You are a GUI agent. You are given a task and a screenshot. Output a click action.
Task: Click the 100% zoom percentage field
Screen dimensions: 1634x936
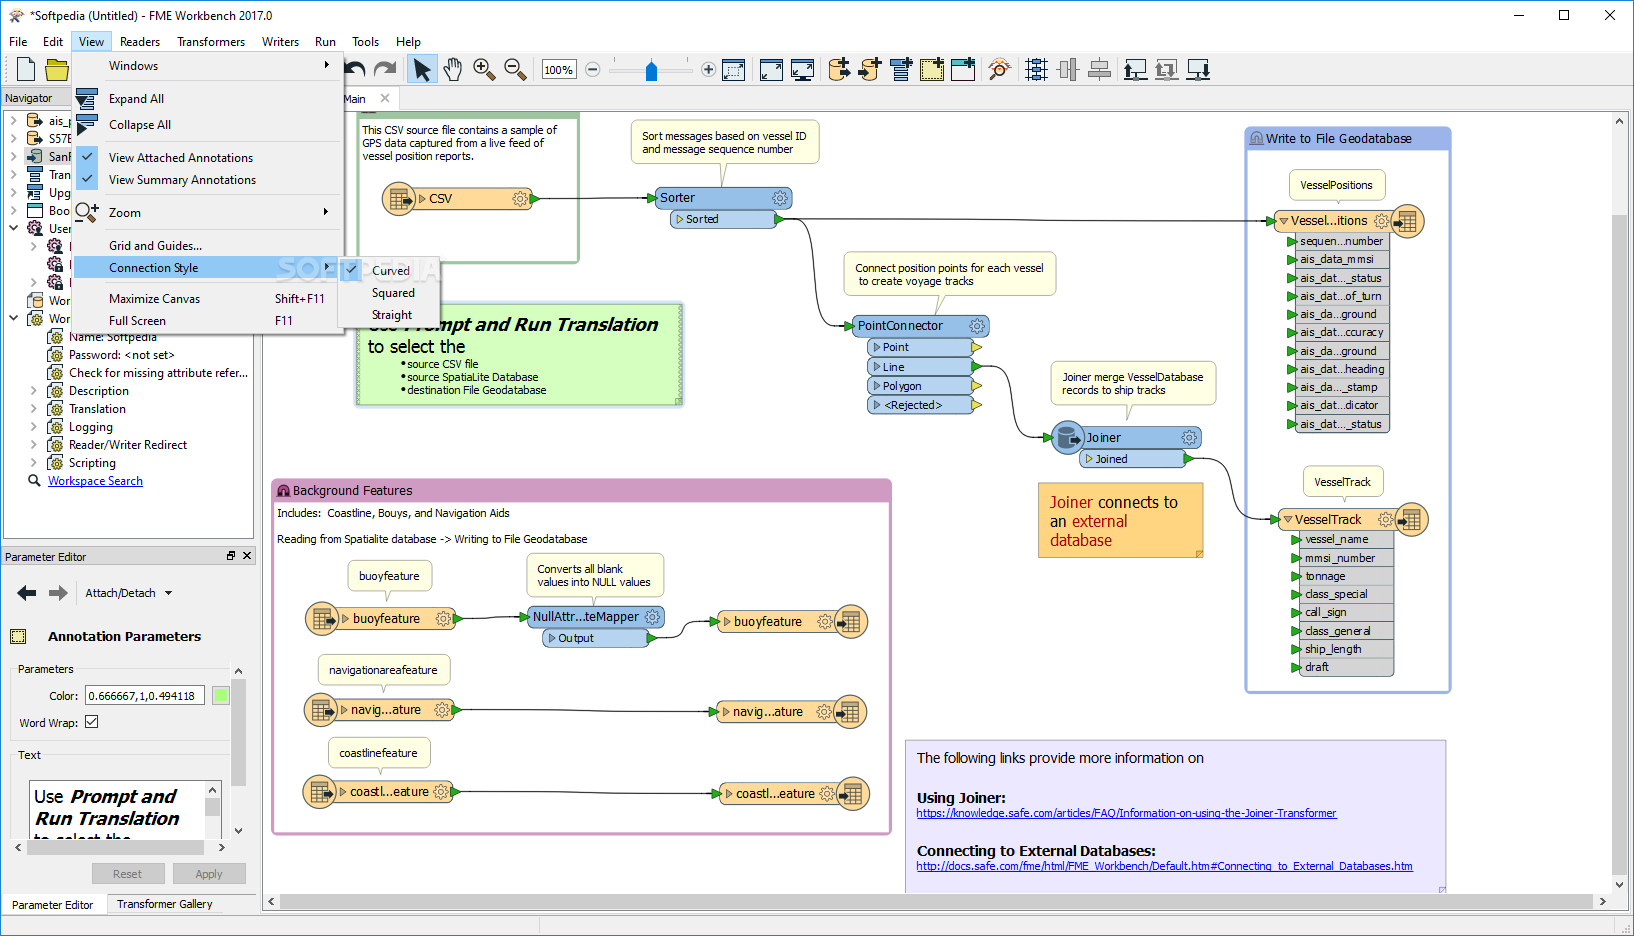tap(559, 70)
